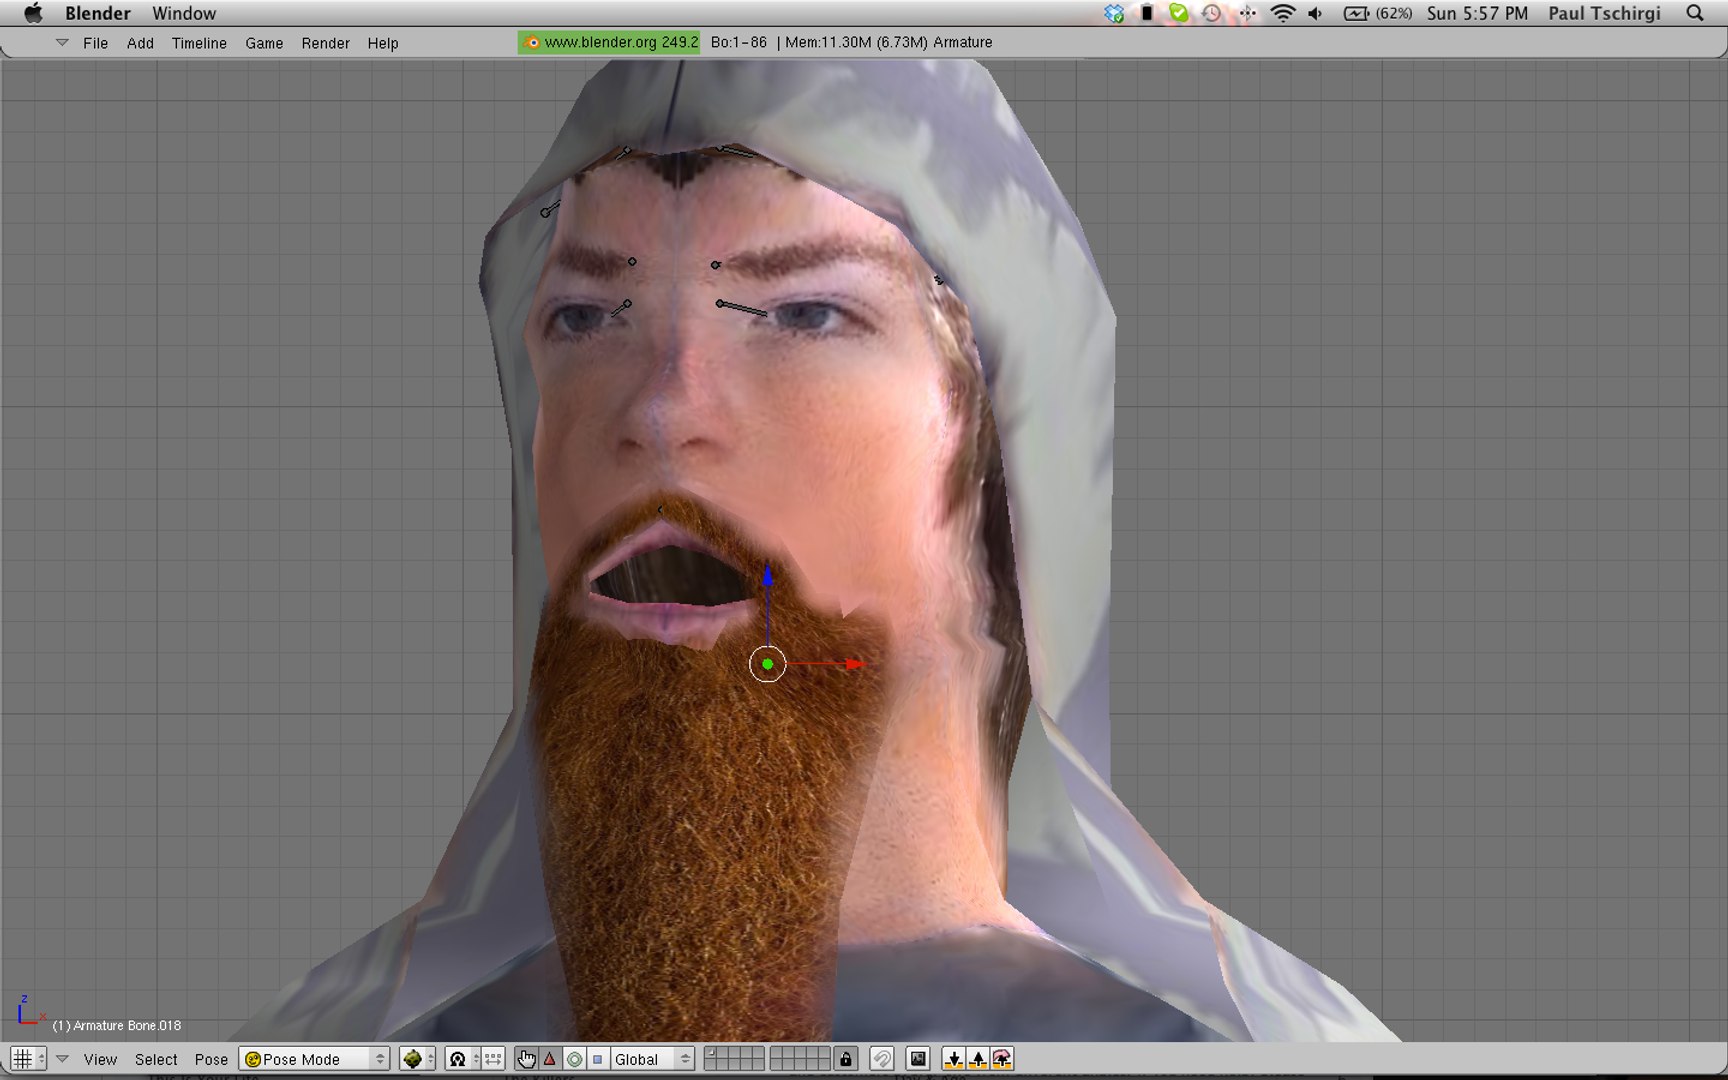Image resolution: width=1728 pixels, height=1080 pixels.
Task: Click paste pose from buffer icon
Action: click(x=978, y=1059)
